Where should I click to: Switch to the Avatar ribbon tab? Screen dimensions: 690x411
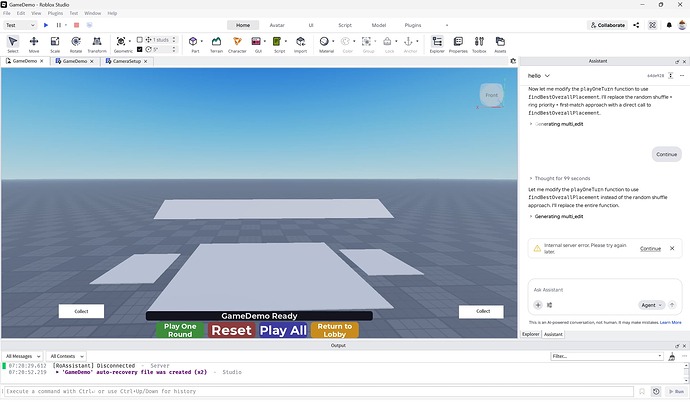(277, 25)
